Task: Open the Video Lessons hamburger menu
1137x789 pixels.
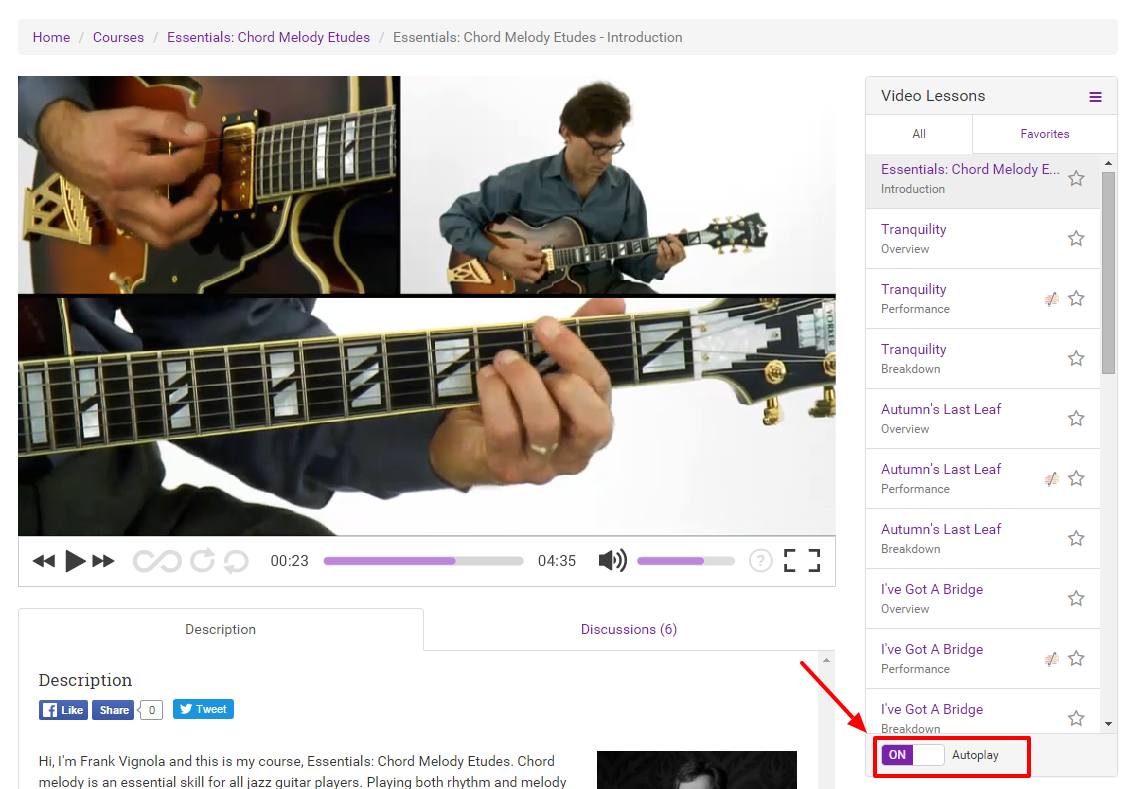Action: (x=1095, y=97)
